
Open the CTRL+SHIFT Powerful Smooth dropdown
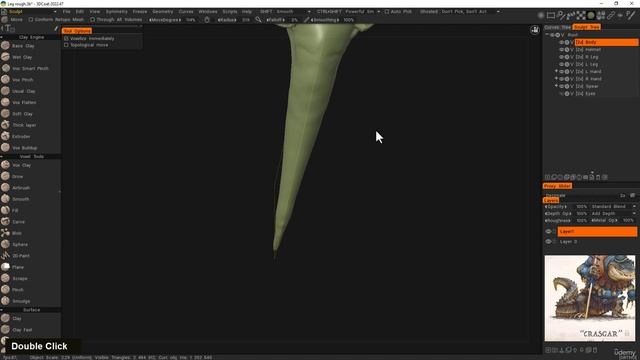(378, 12)
